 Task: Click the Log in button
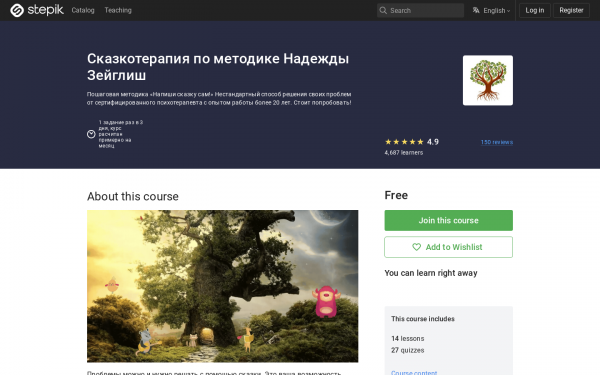tap(535, 10)
